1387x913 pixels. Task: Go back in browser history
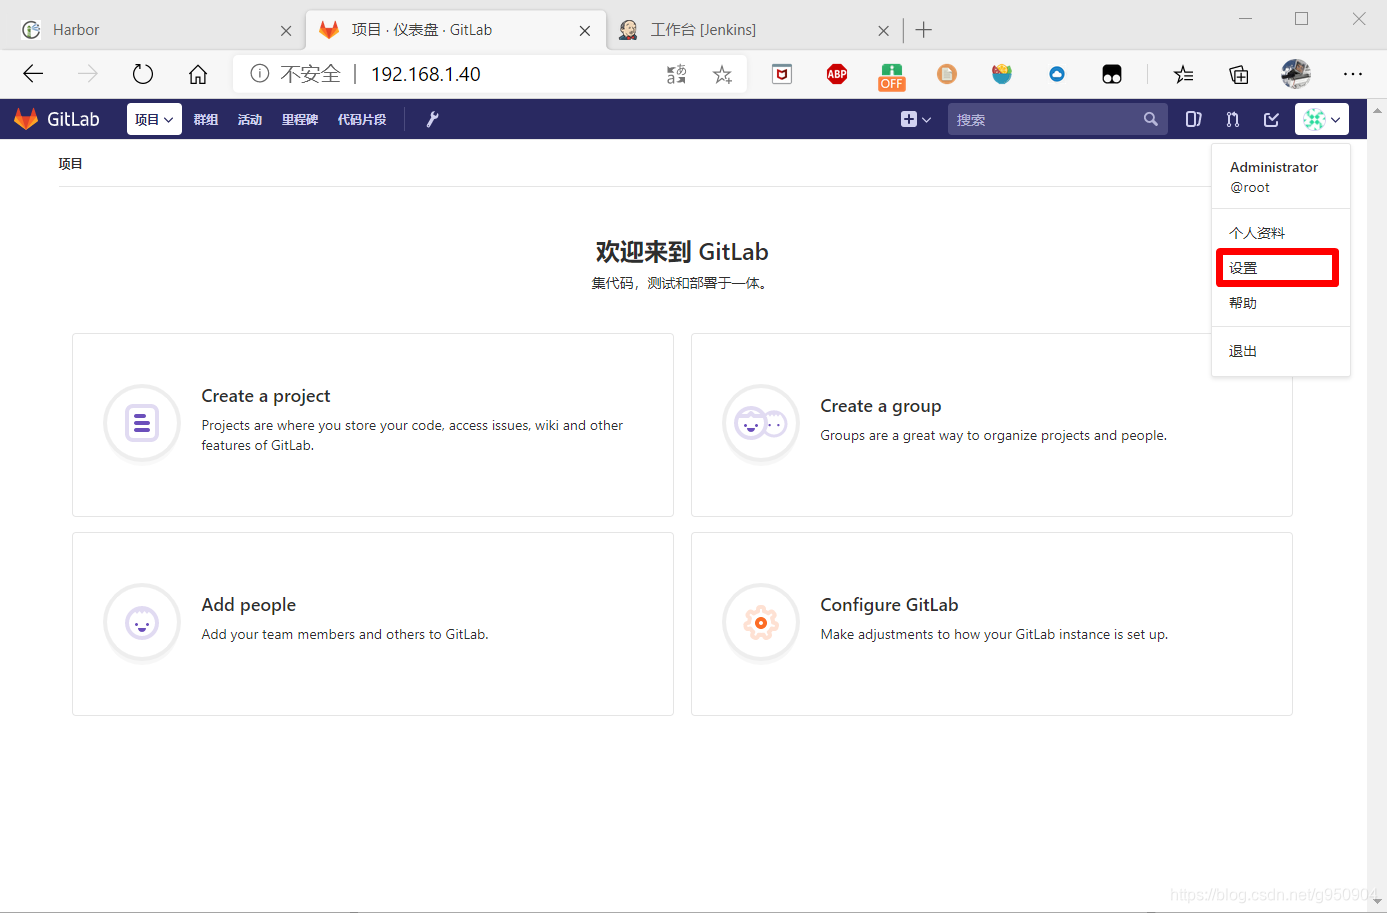tap(33, 74)
